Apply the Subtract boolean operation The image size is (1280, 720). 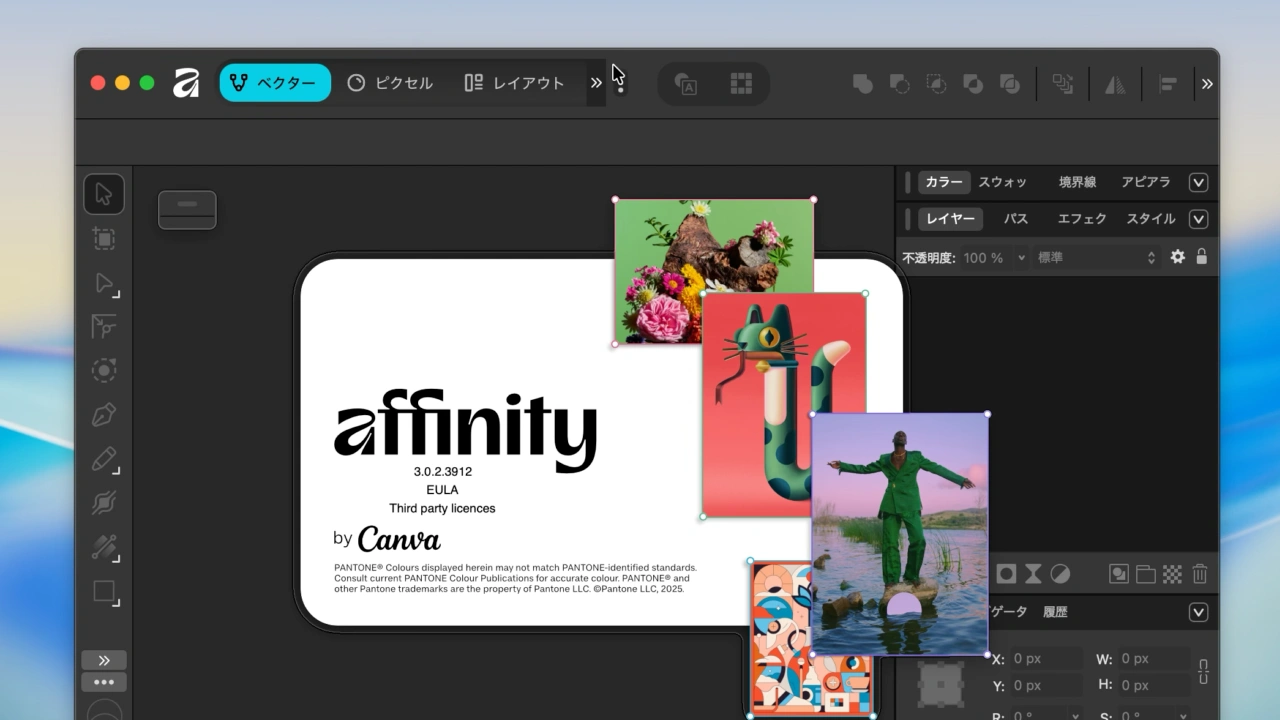click(x=899, y=84)
